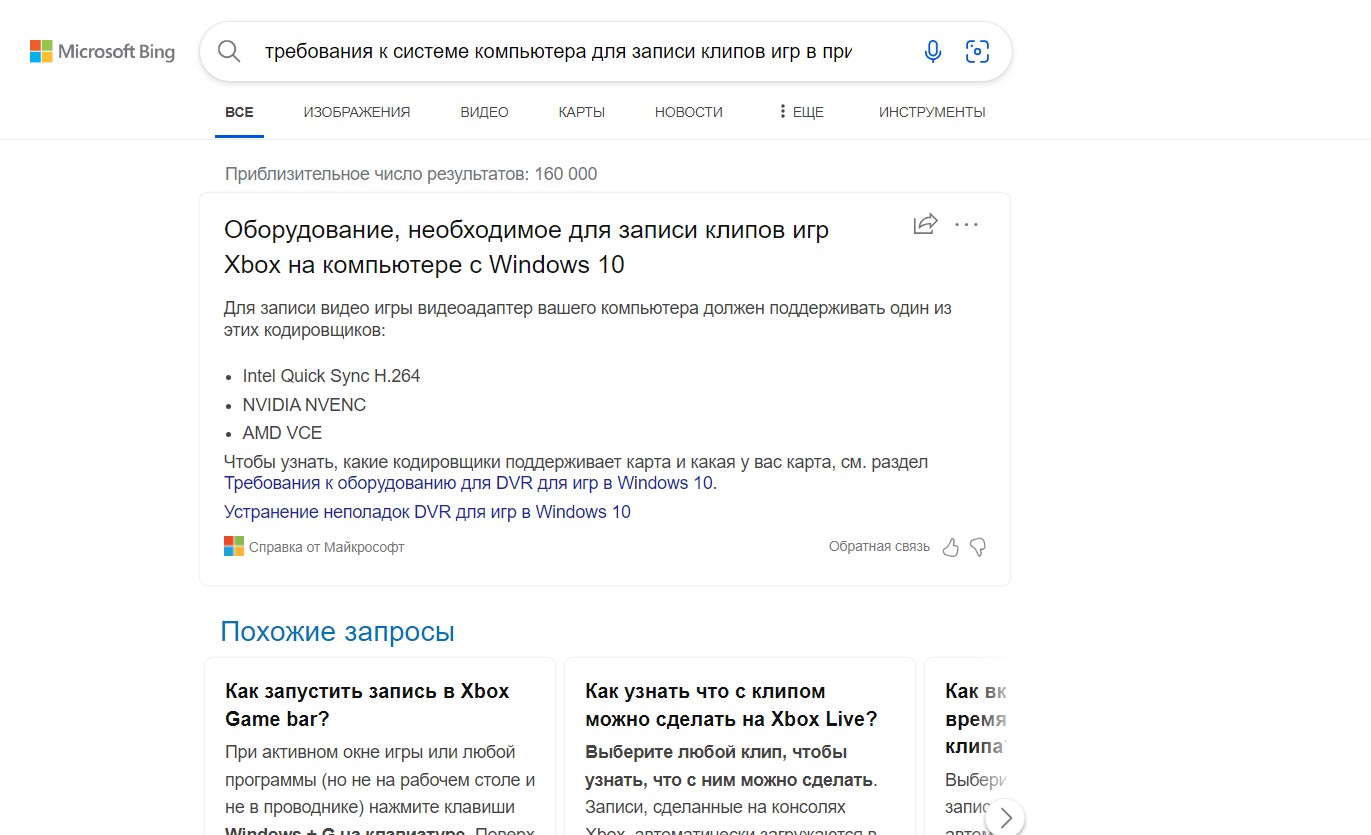
Task: Share the featured answer card
Action: tap(925, 224)
